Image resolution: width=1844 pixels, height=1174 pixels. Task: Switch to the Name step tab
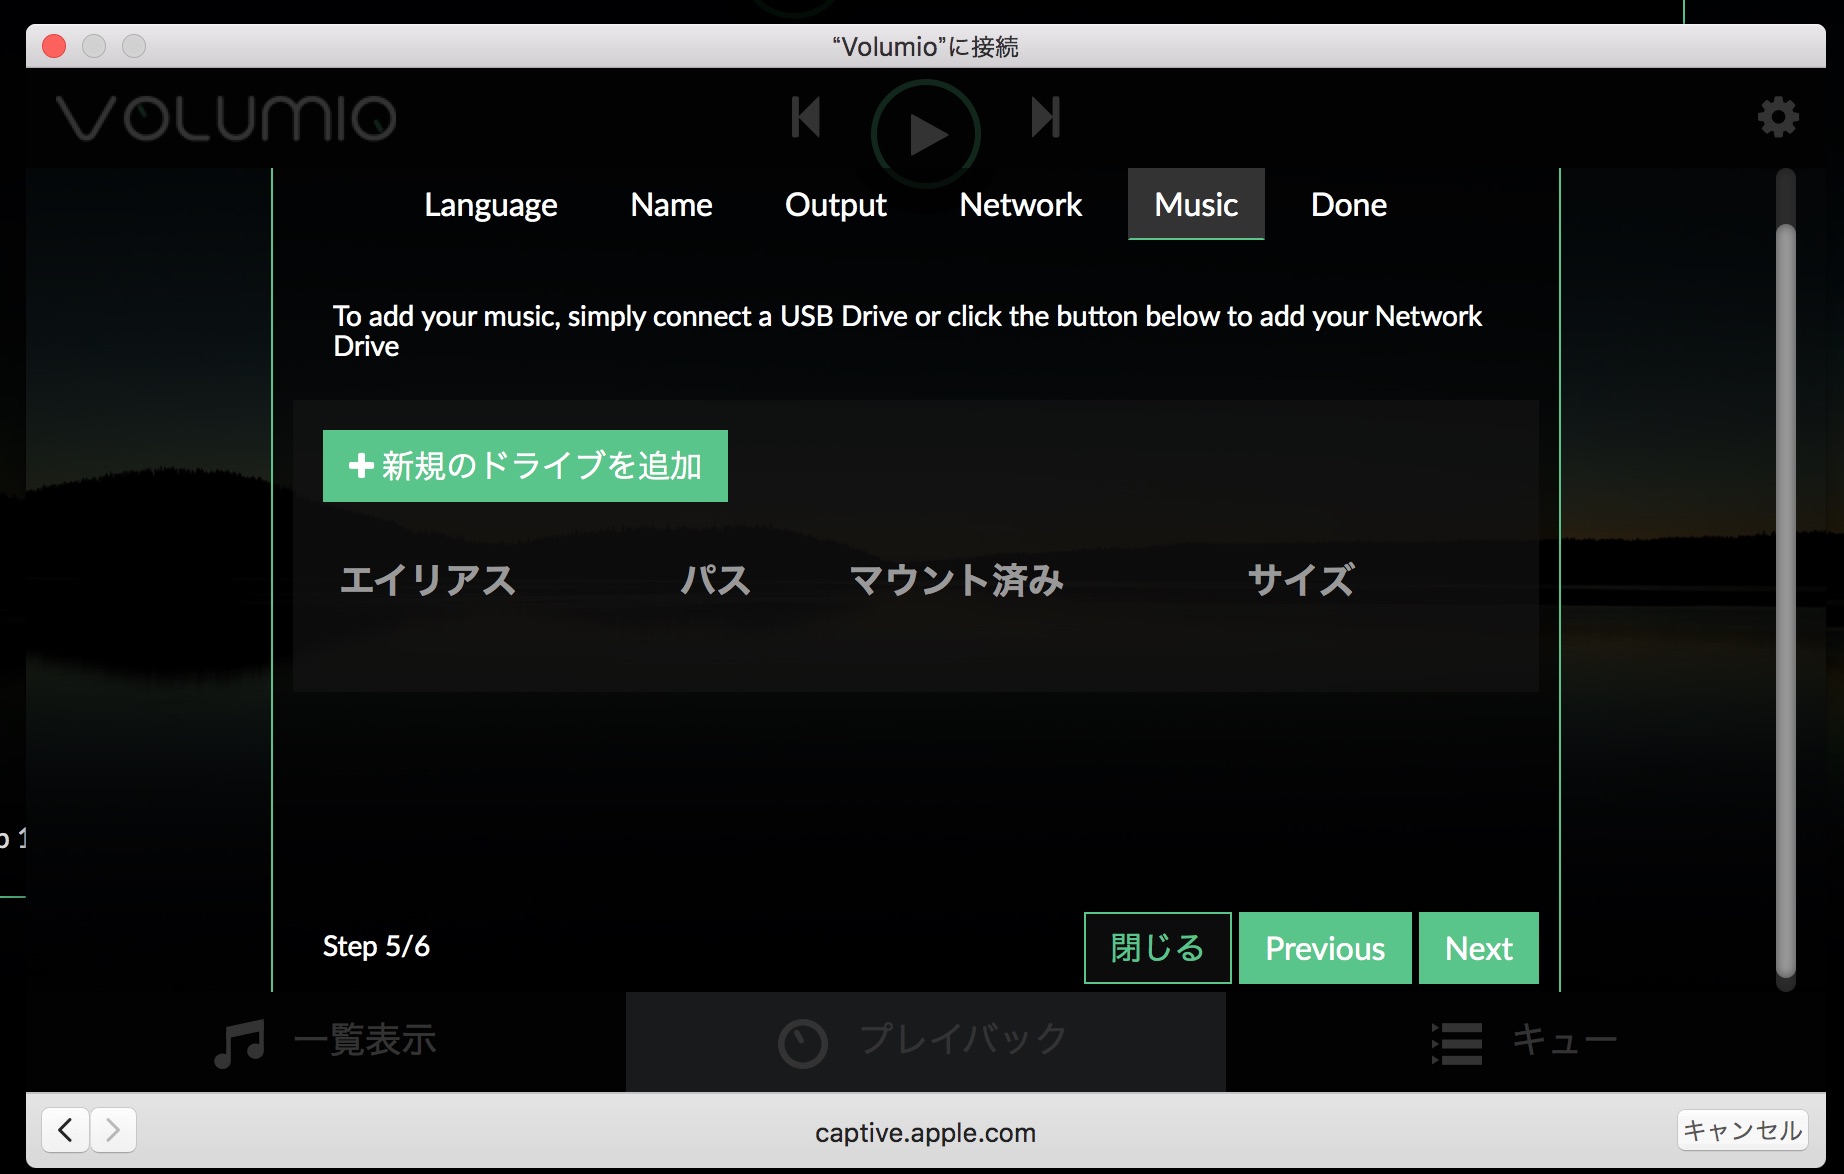click(x=671, y=205)
